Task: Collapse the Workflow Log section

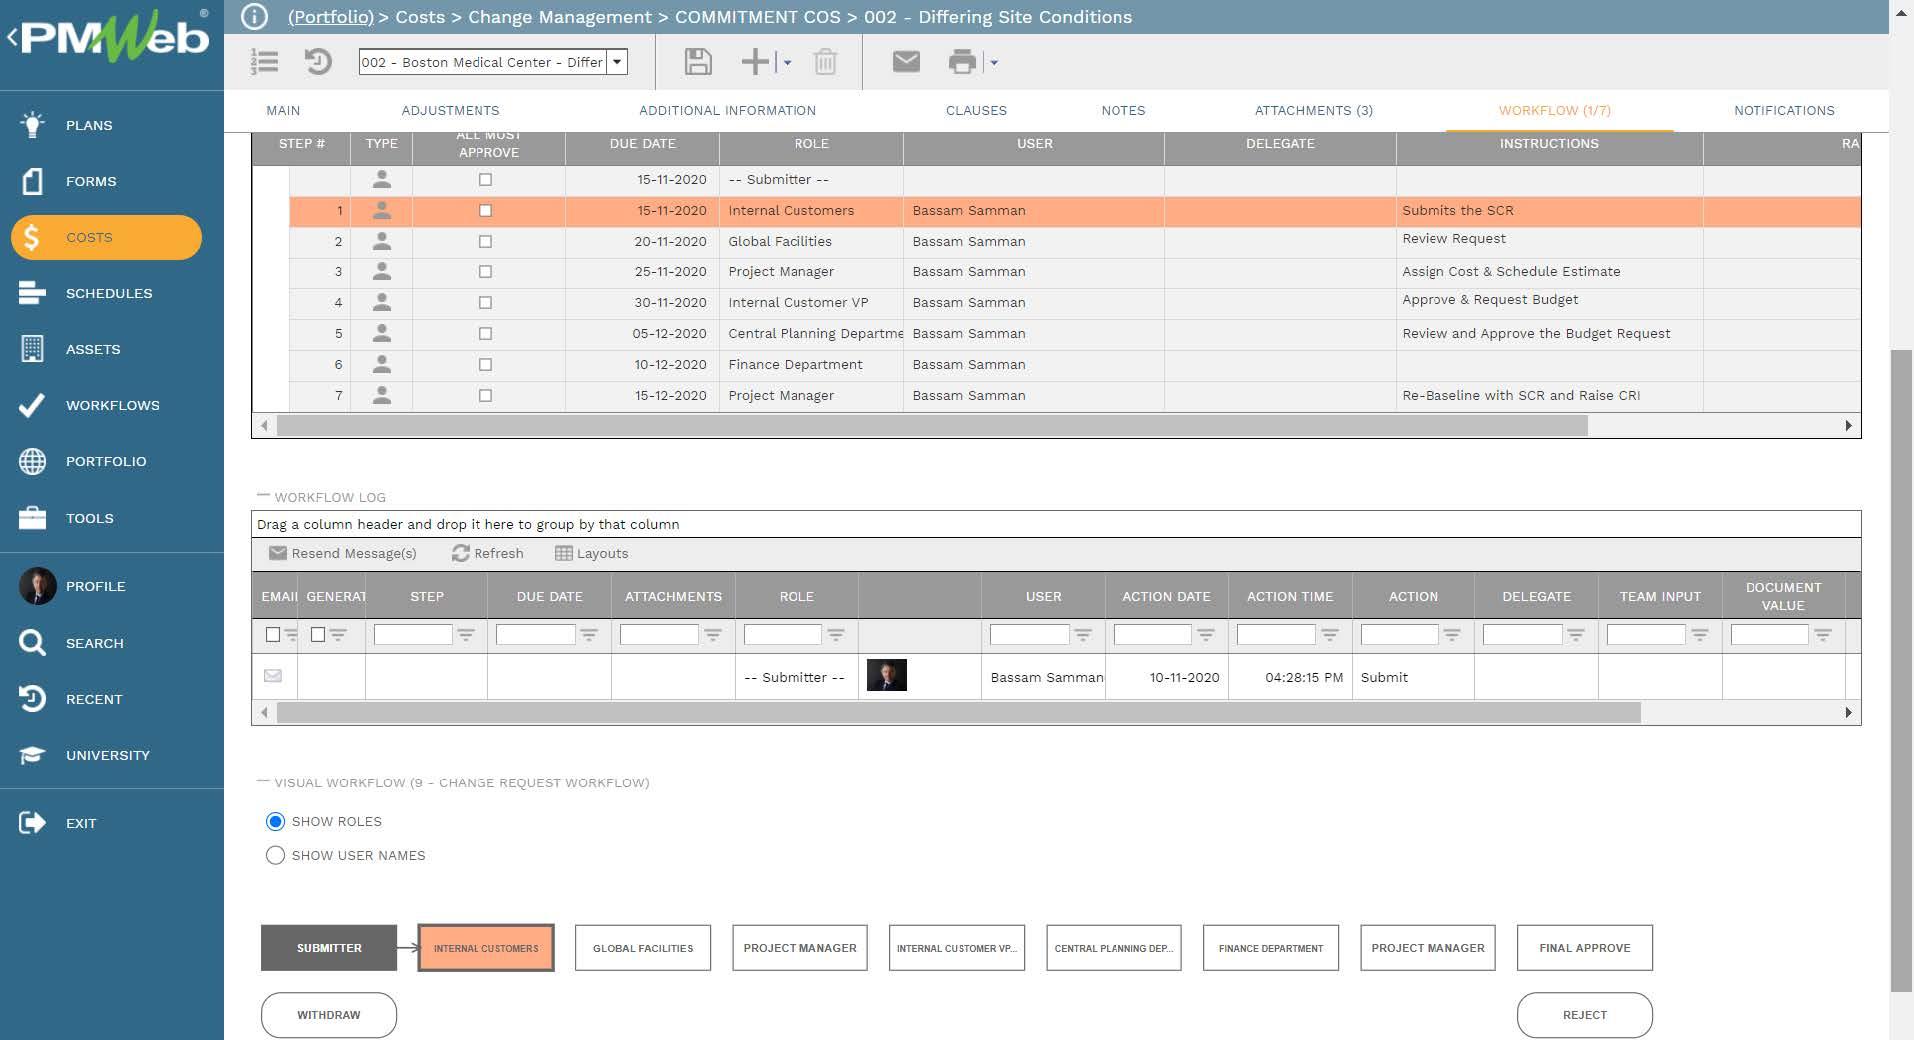Action: (x=263, y=495)
